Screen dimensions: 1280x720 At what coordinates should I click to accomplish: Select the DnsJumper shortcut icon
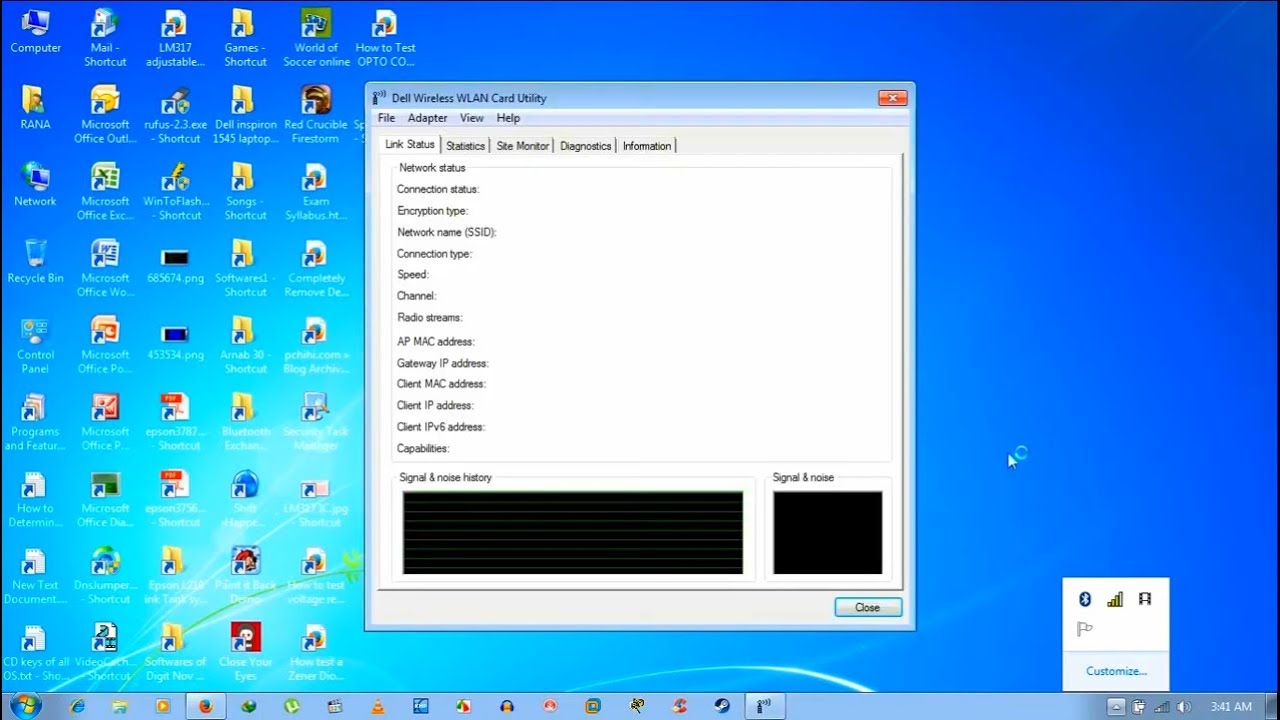105,576
